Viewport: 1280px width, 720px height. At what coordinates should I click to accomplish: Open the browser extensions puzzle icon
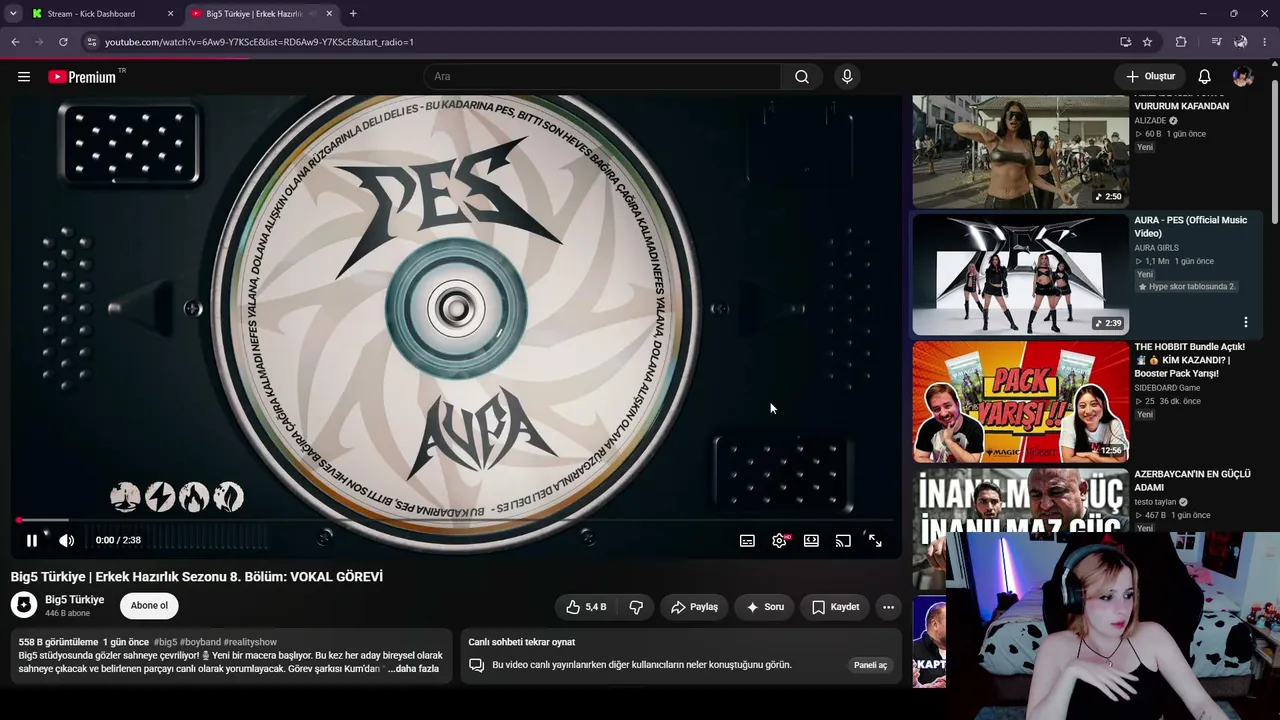click(x=1181, y=42)
